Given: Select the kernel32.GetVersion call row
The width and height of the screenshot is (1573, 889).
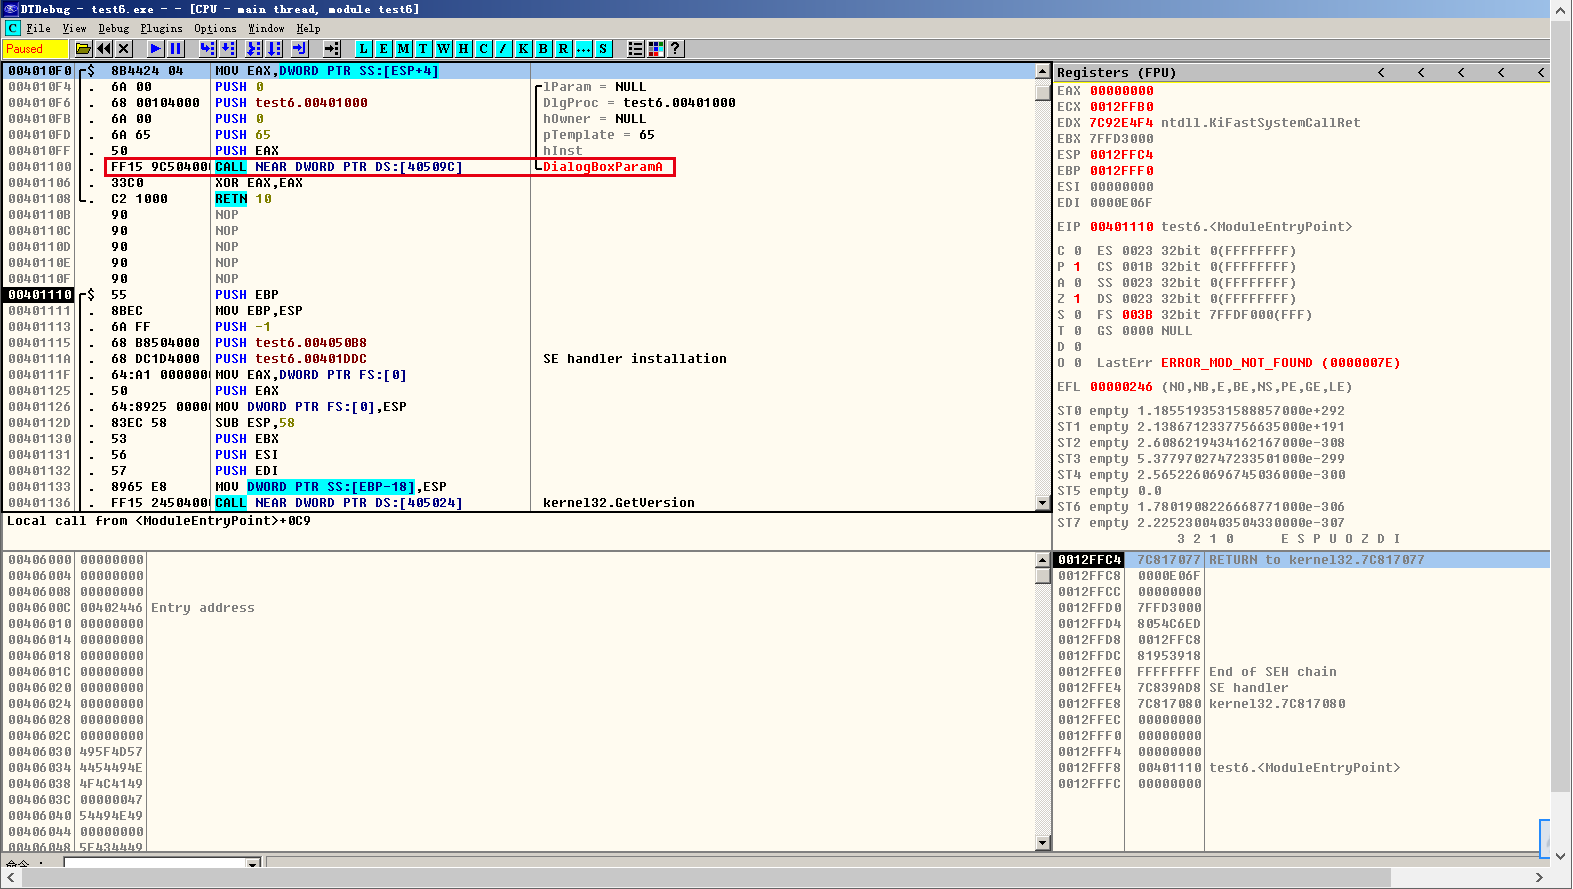Looking at the screenshot, I should (520, 503).
